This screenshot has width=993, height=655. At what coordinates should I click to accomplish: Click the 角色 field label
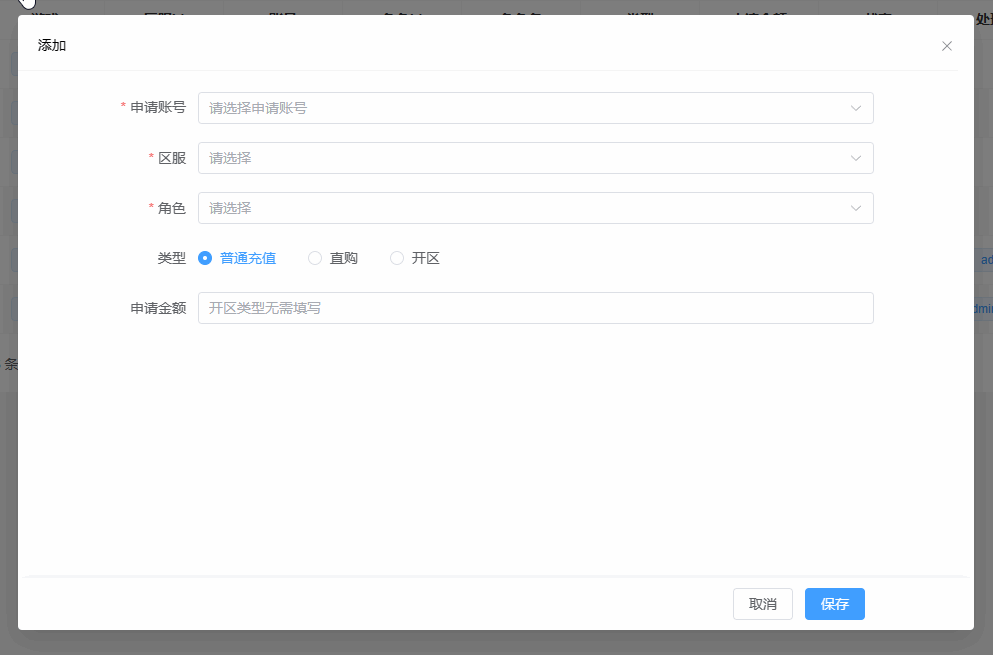coord(172,208)
